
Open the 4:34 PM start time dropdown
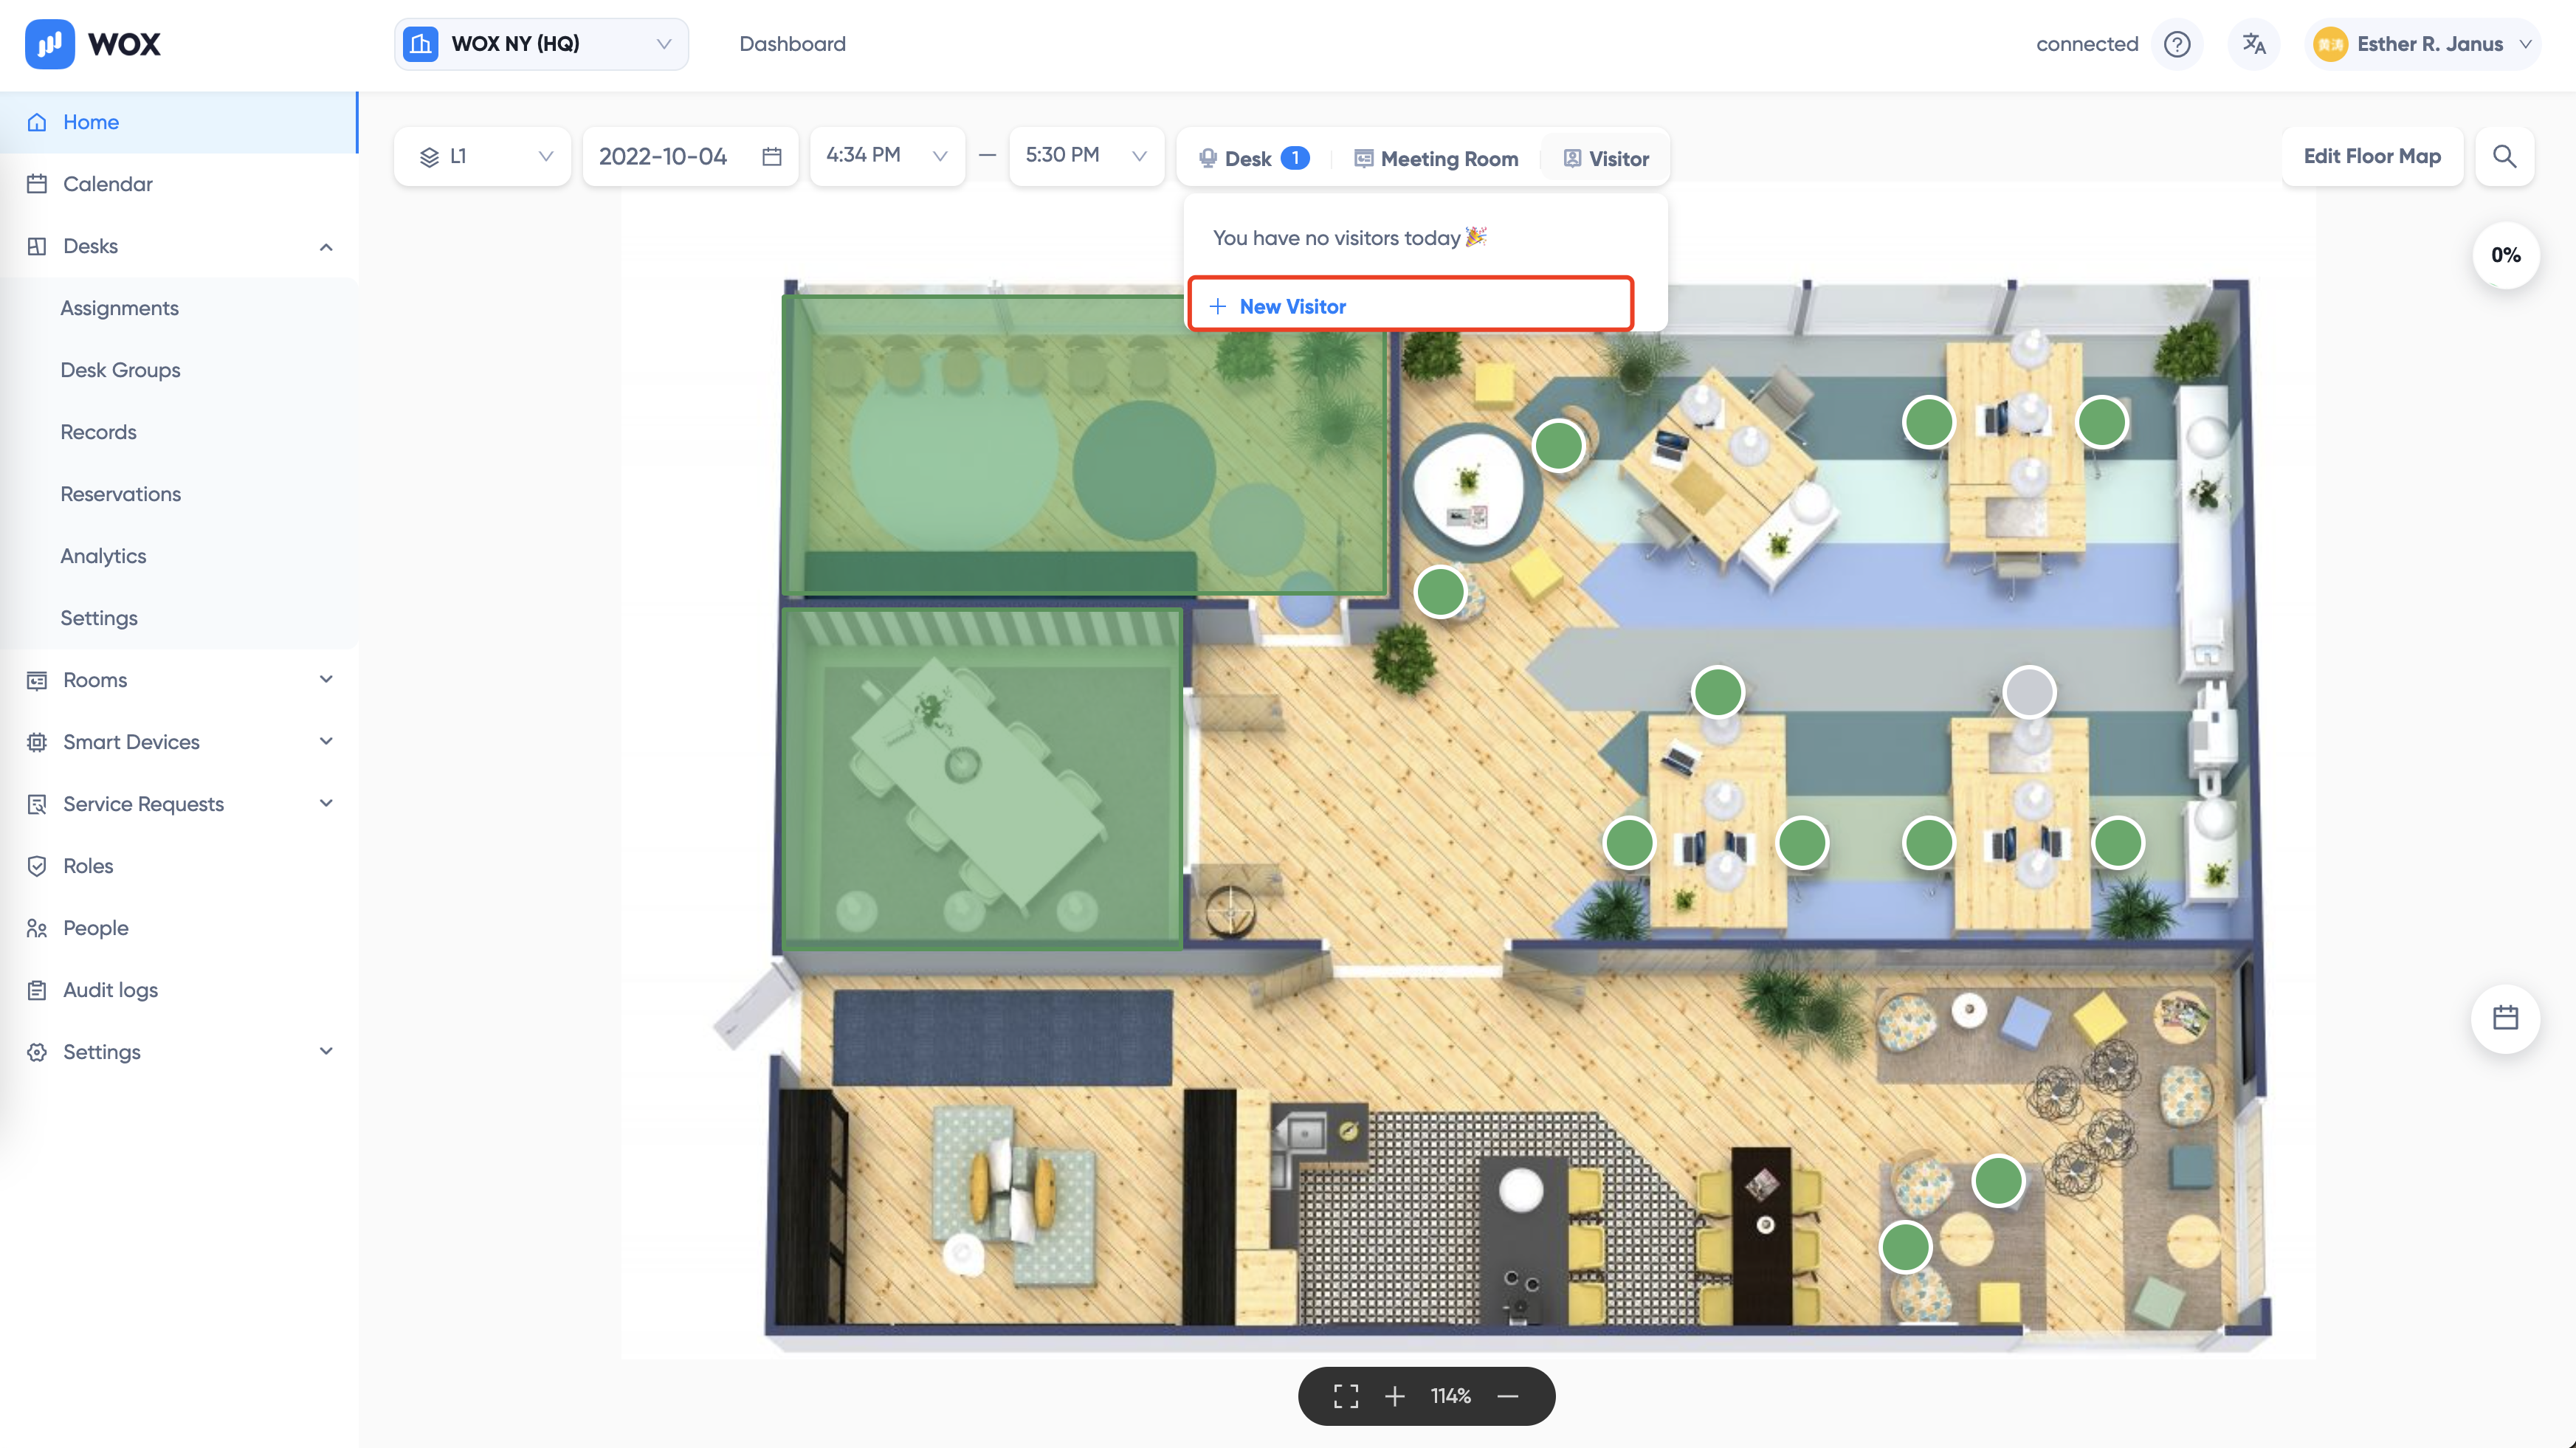(x=887, y=156)
